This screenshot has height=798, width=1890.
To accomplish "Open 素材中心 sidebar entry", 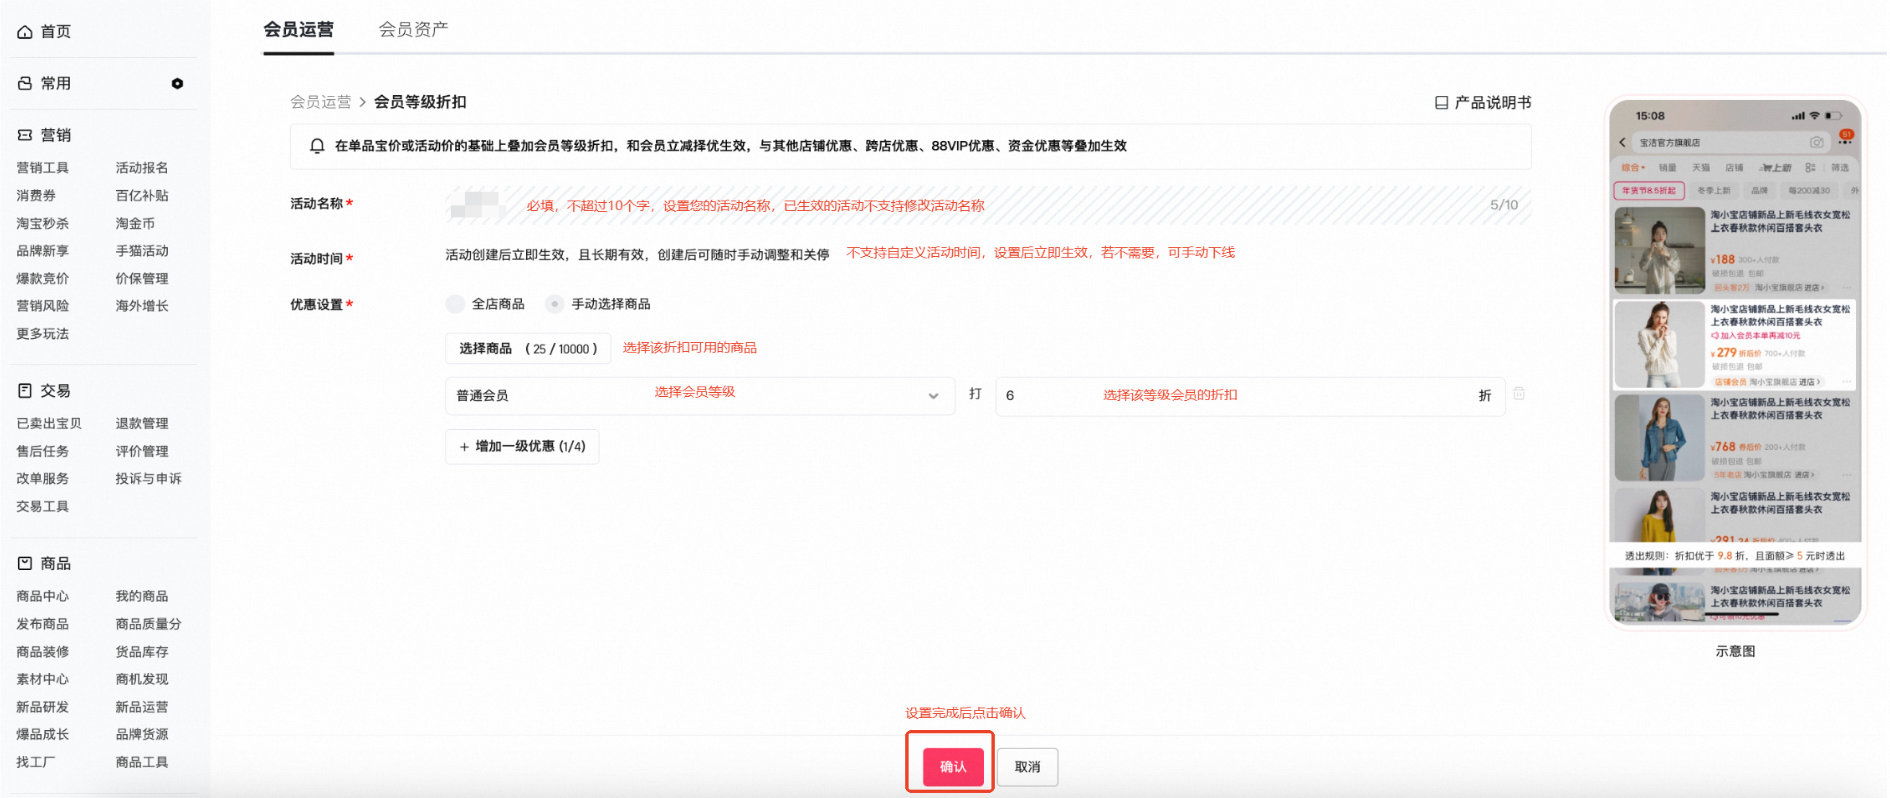I will [x=43, y=680].
